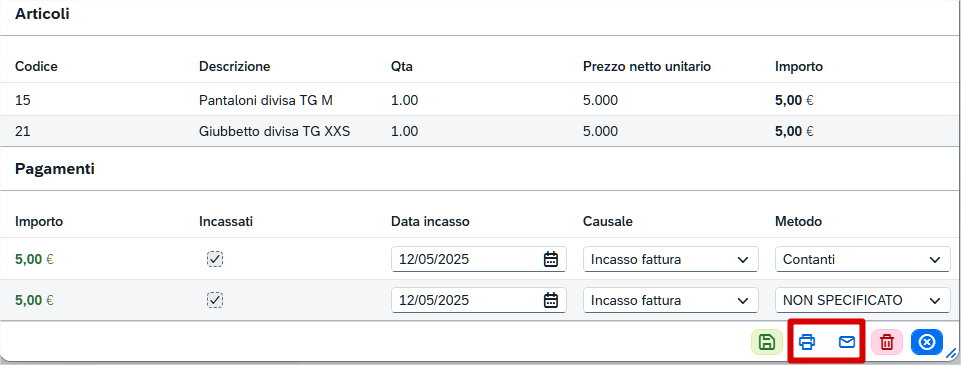Select the Giubbetto divisa TG XXS description

275,131
